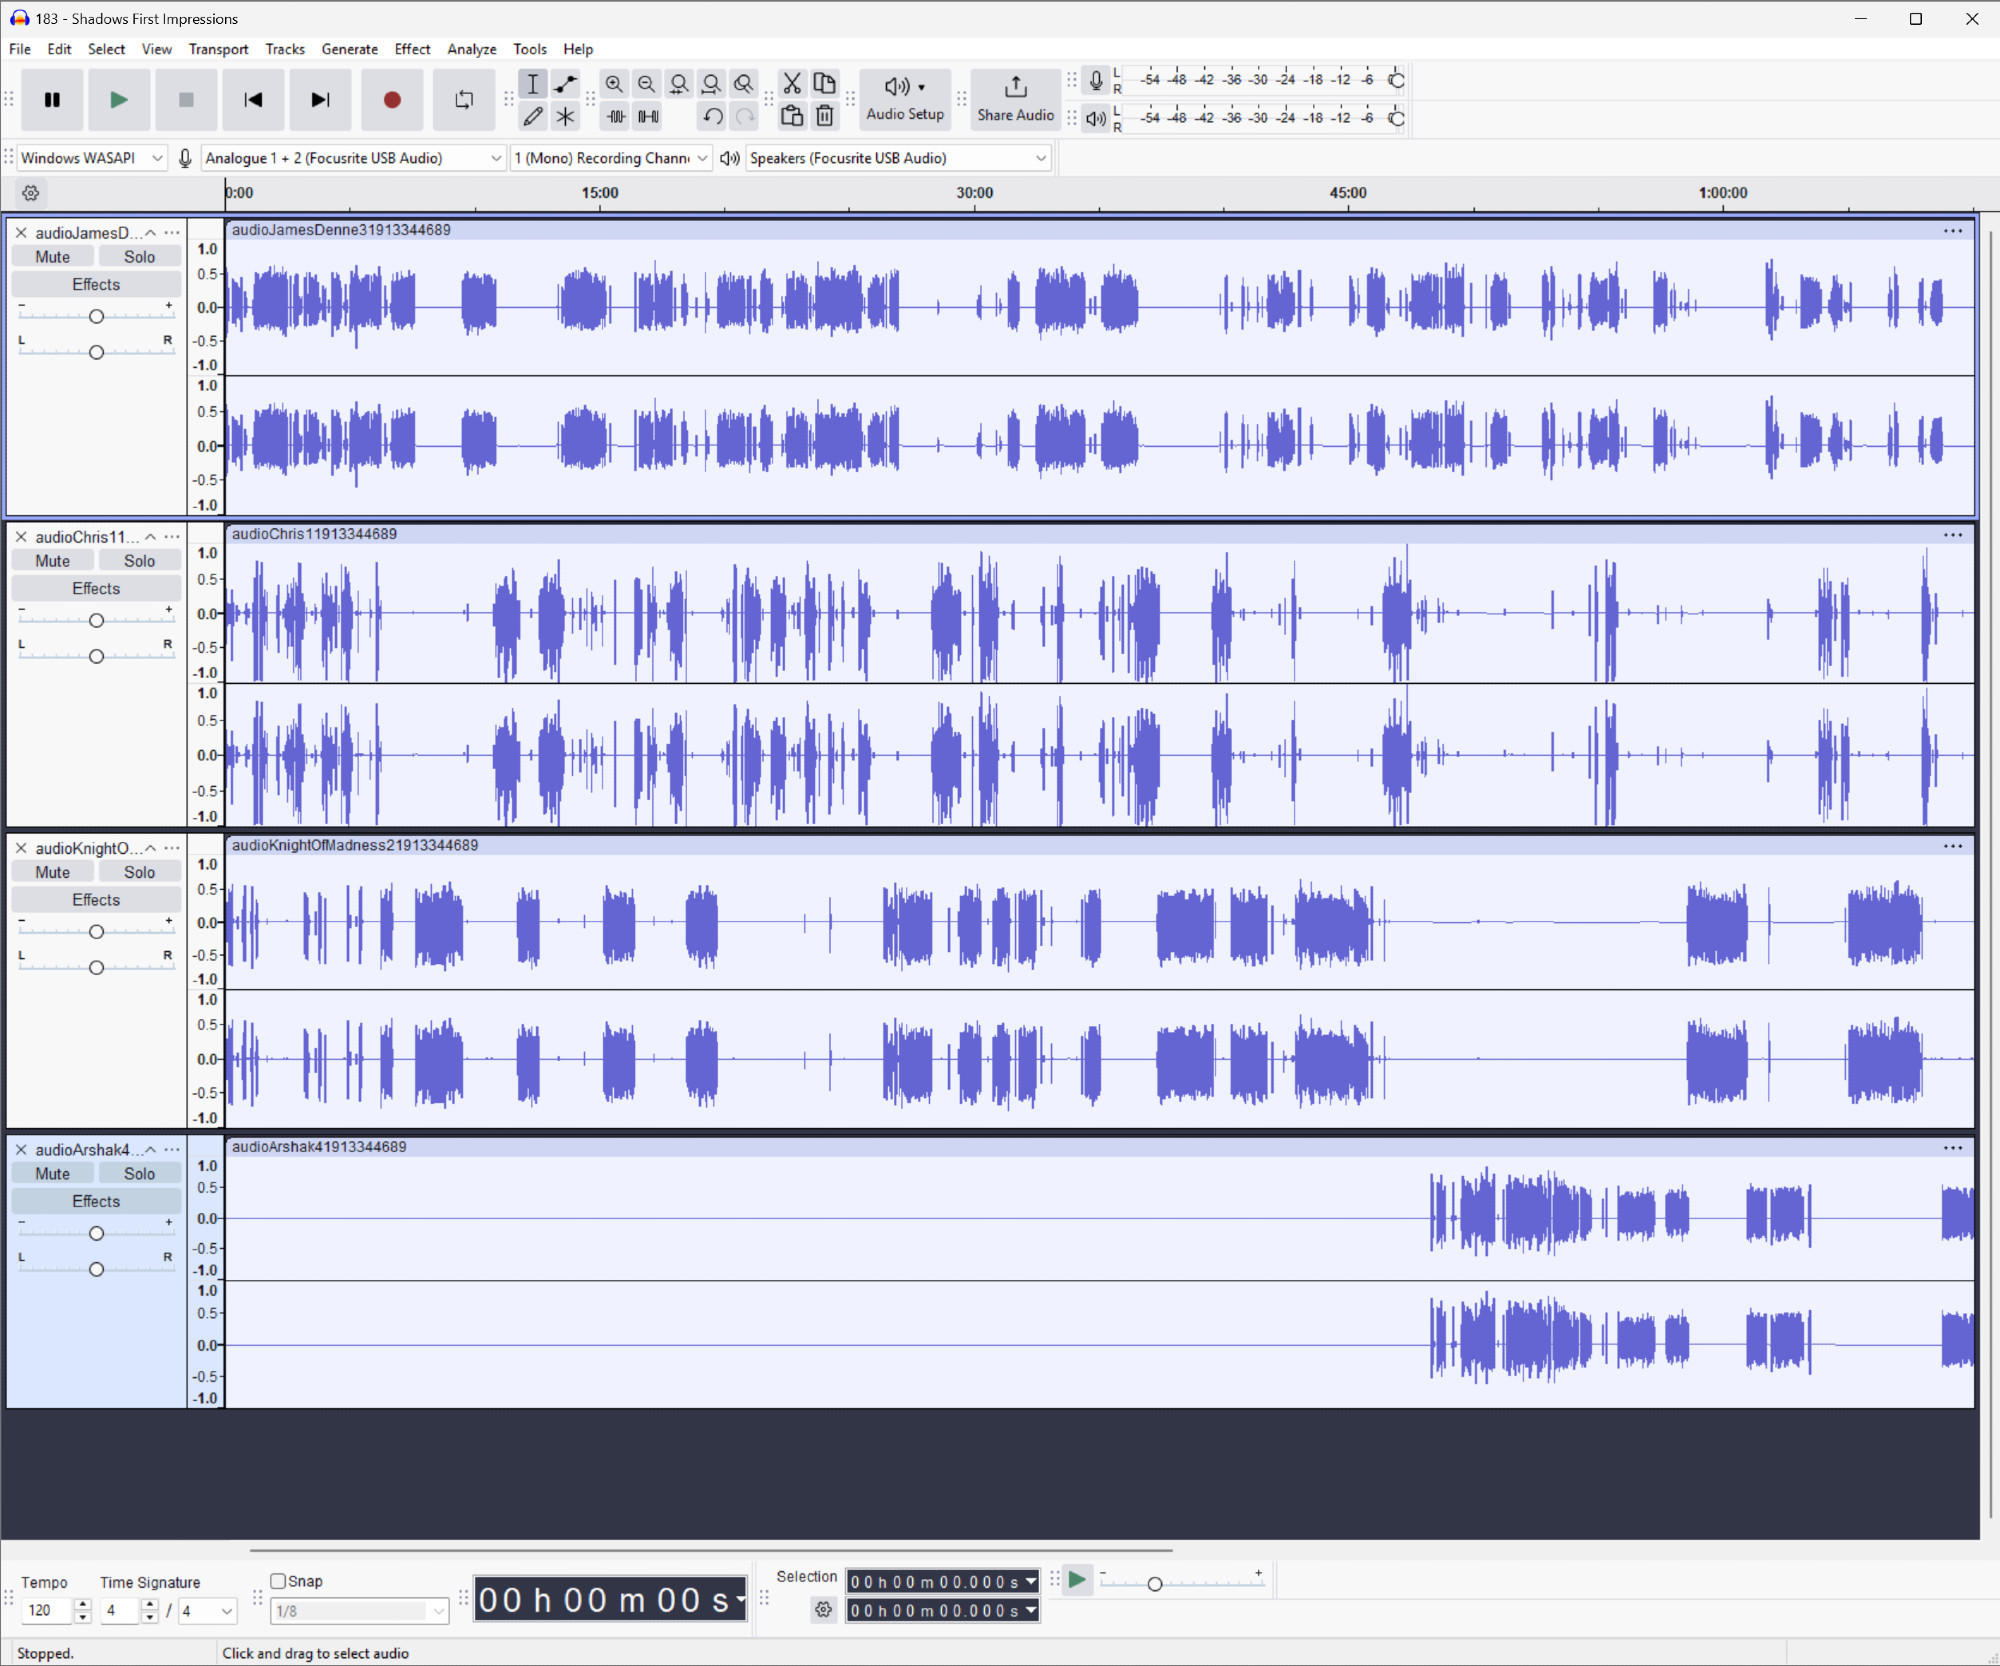Click the playback speed slider
The image size is (2000, 1666).
[x=1180, y=1583]
